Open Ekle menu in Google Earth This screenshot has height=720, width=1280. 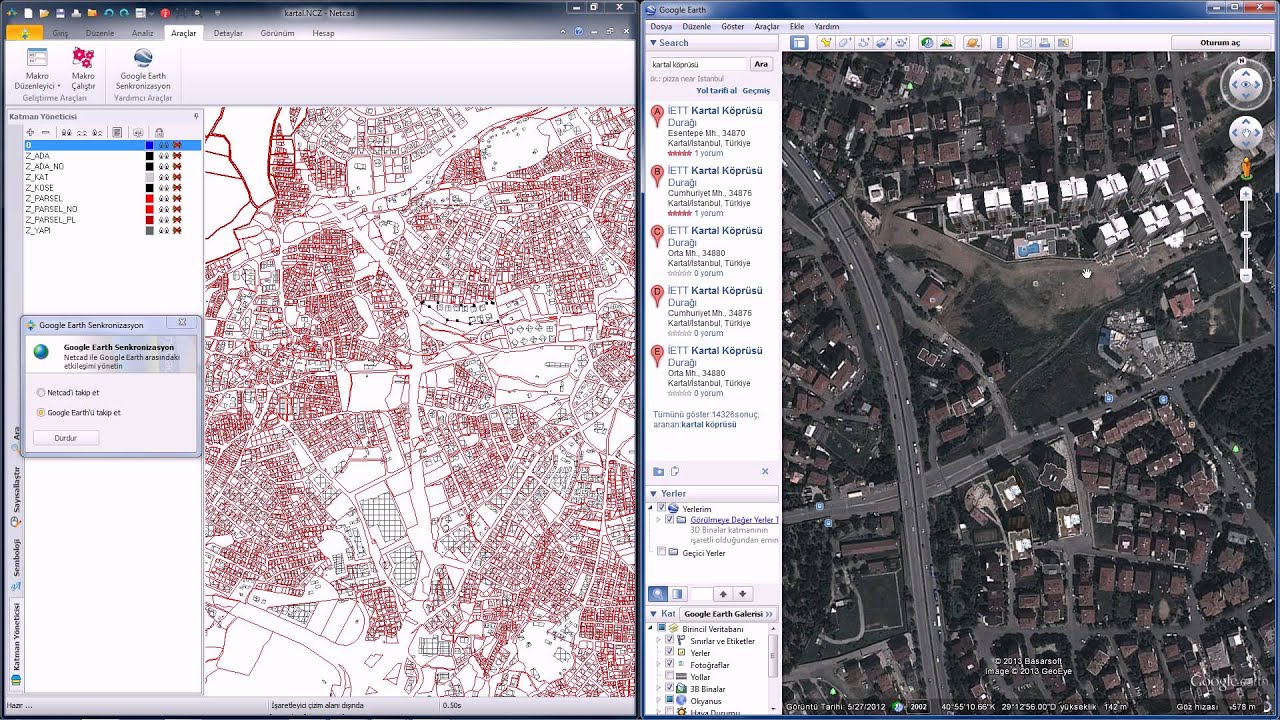[797, 26]
